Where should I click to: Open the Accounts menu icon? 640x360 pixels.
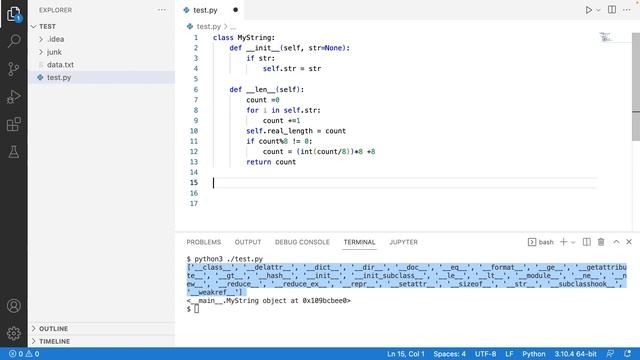[14, 306]
